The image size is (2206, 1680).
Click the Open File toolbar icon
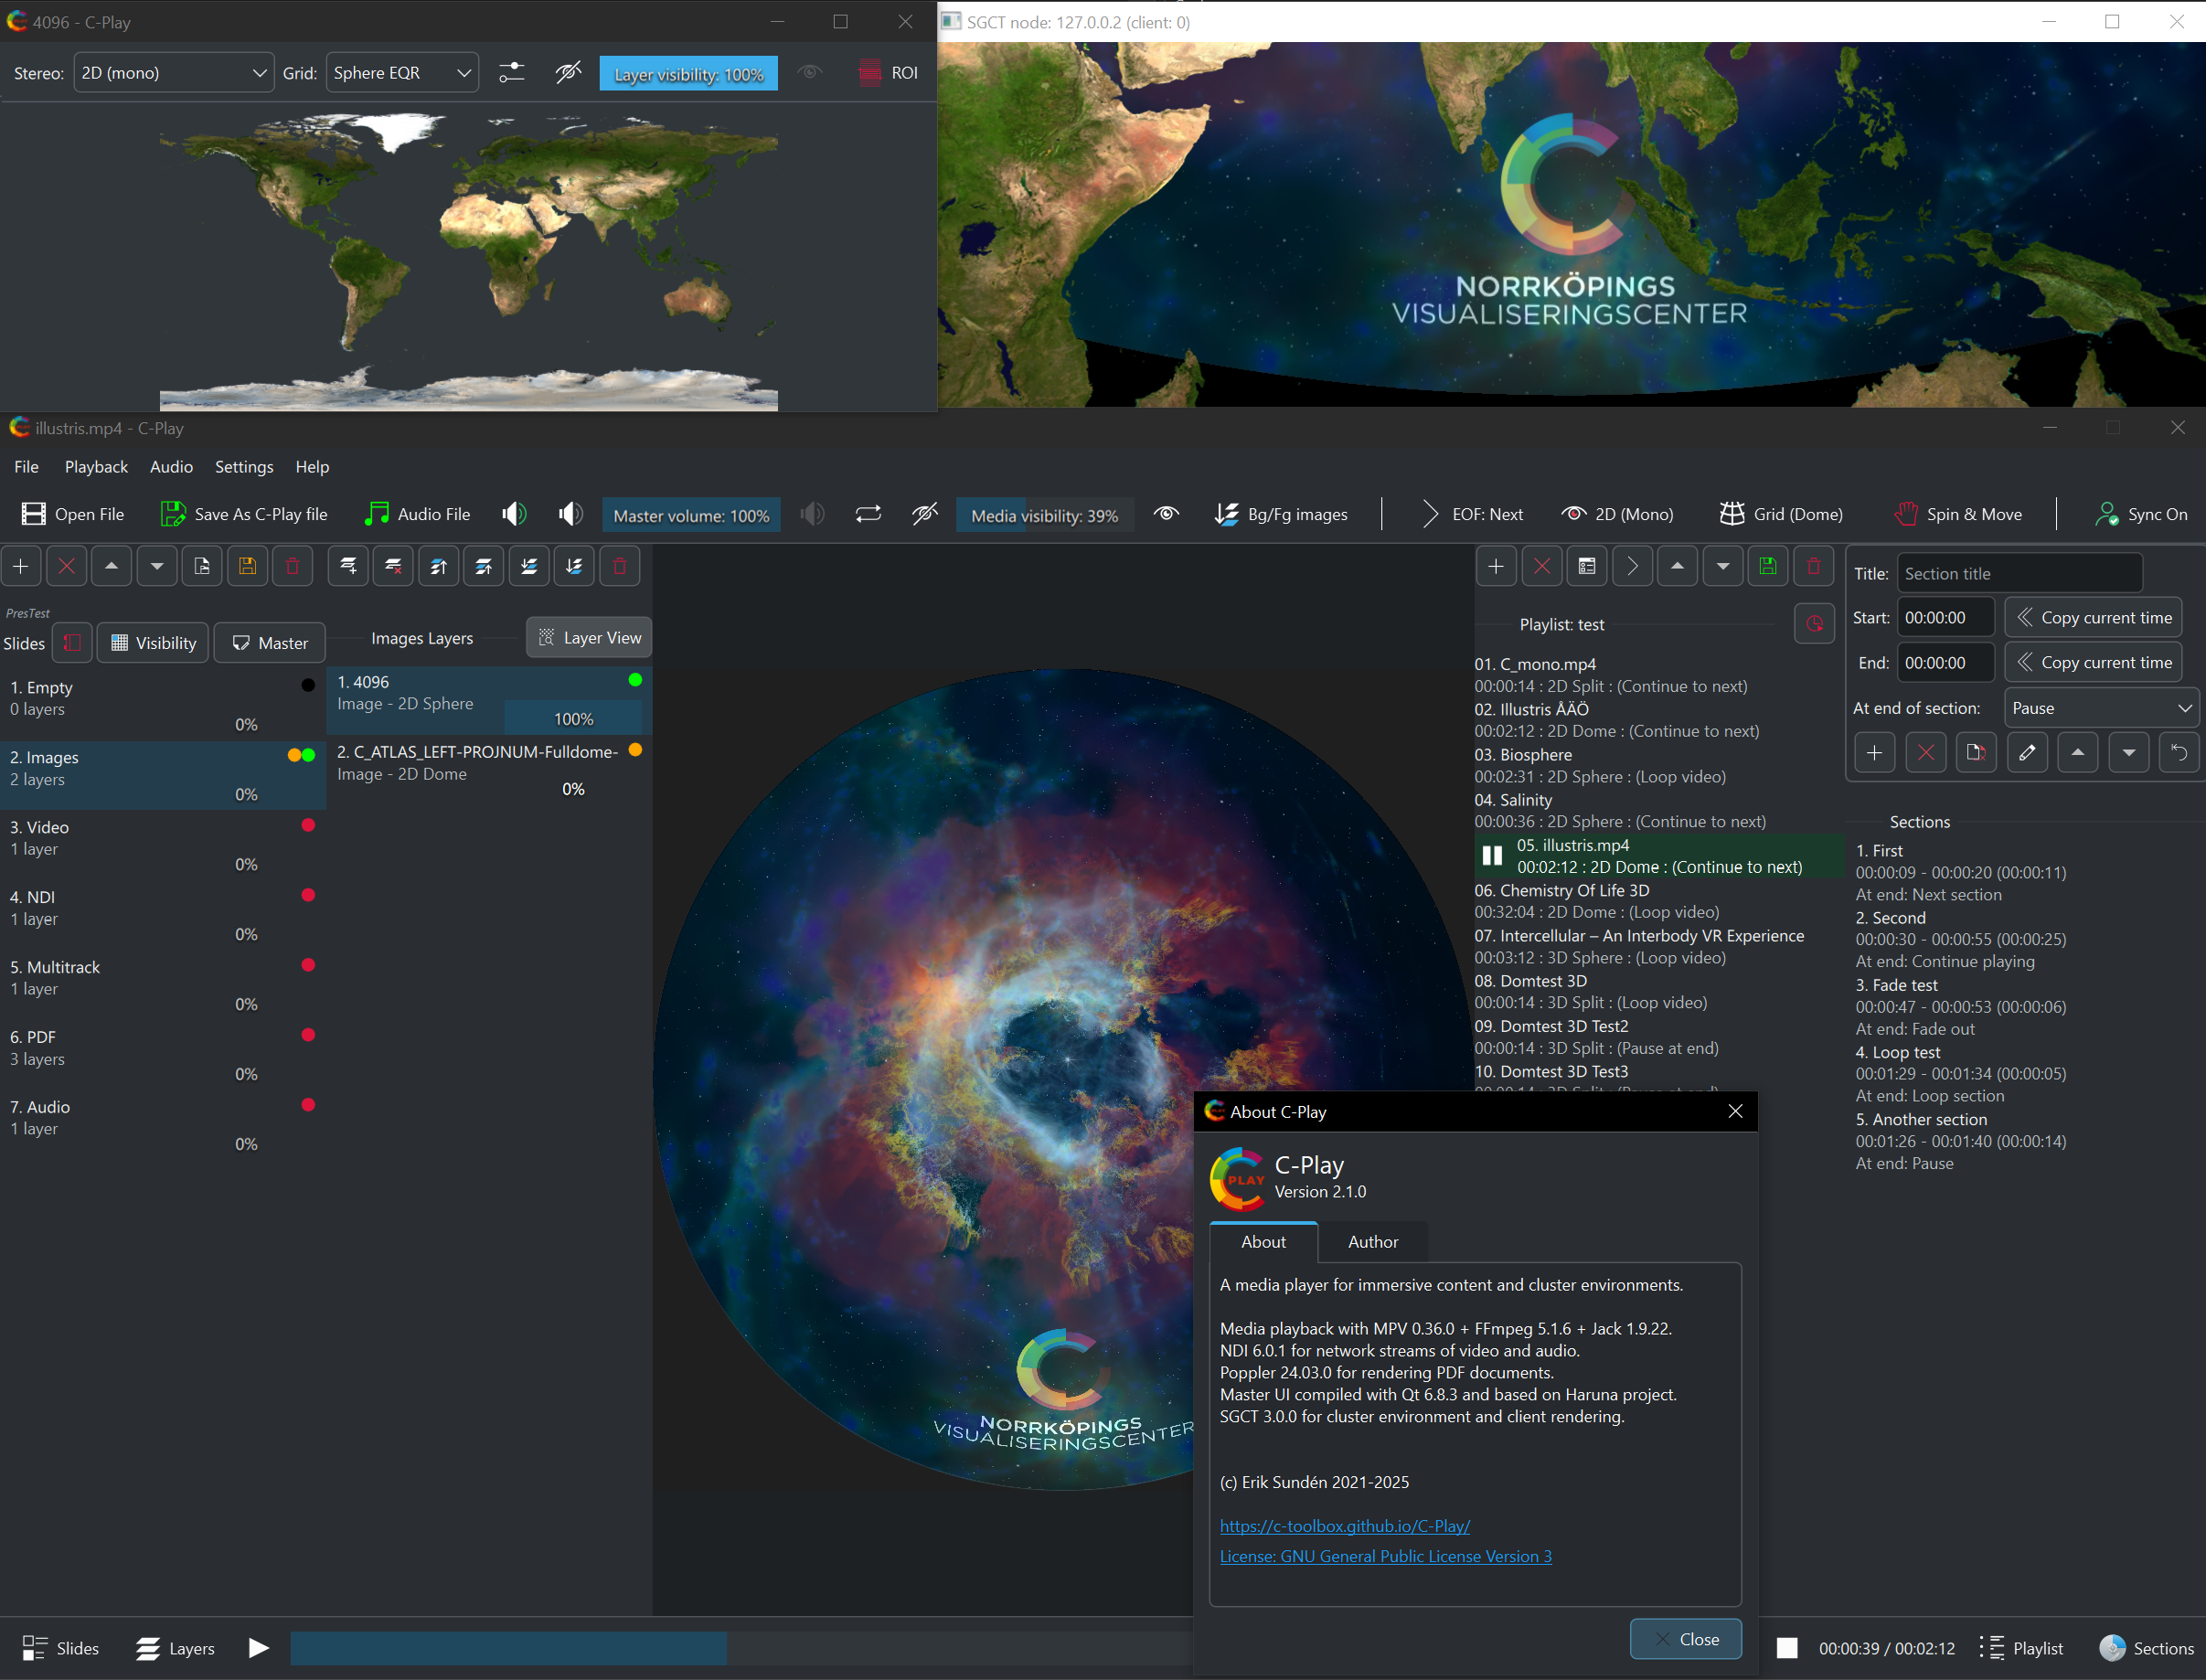[x=34, y=514]
